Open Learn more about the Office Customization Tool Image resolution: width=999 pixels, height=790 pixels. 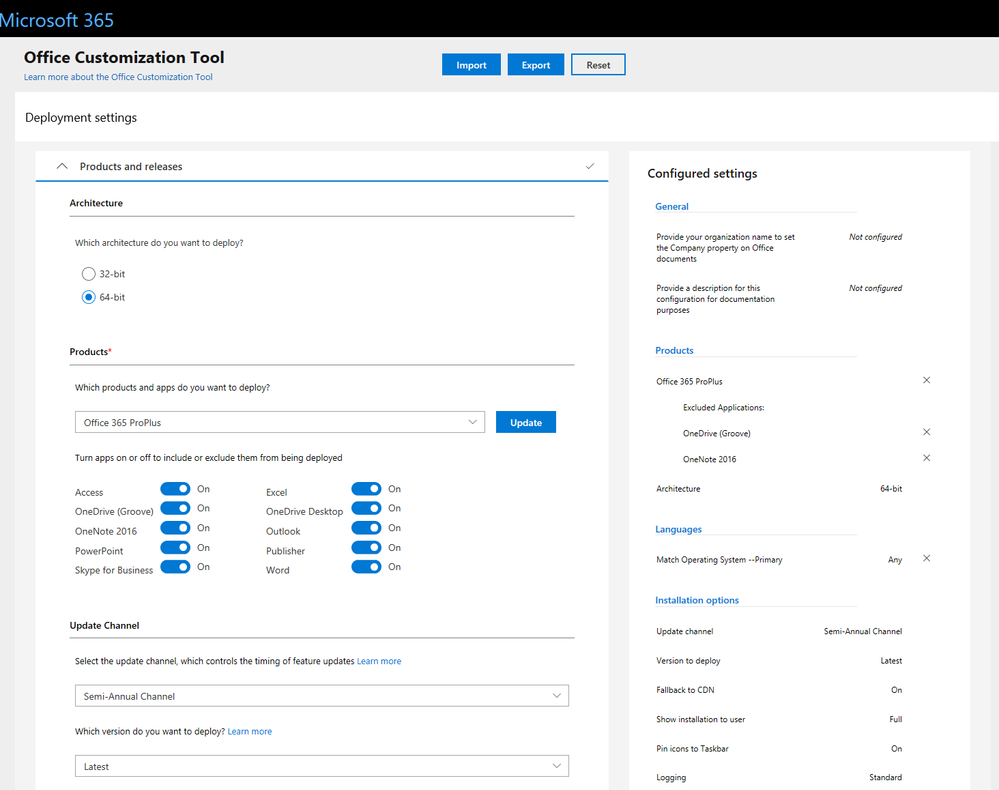tap(118, 77)
